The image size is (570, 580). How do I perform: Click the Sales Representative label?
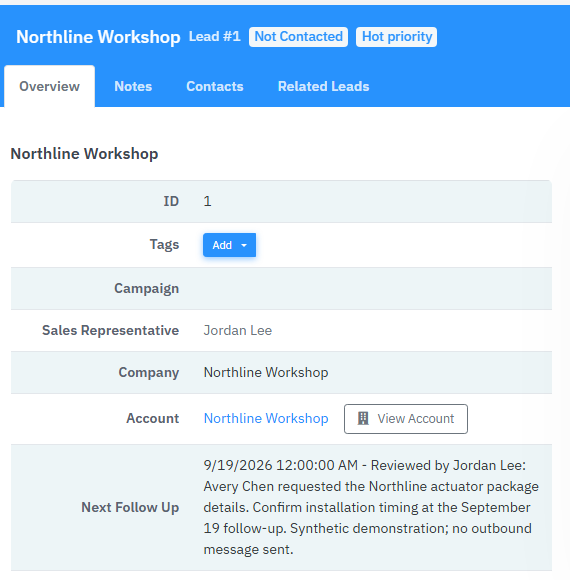pos(111,330)
